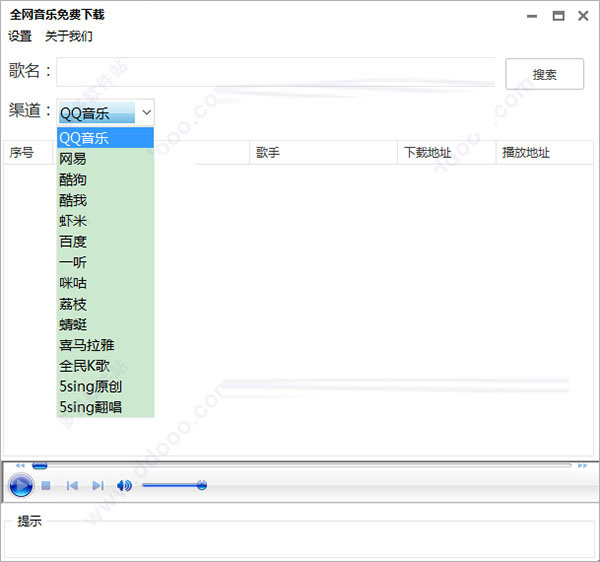This screenshot has height=562, width=600.
Task: Open the 设置 menu
Action: click(20, 36)
